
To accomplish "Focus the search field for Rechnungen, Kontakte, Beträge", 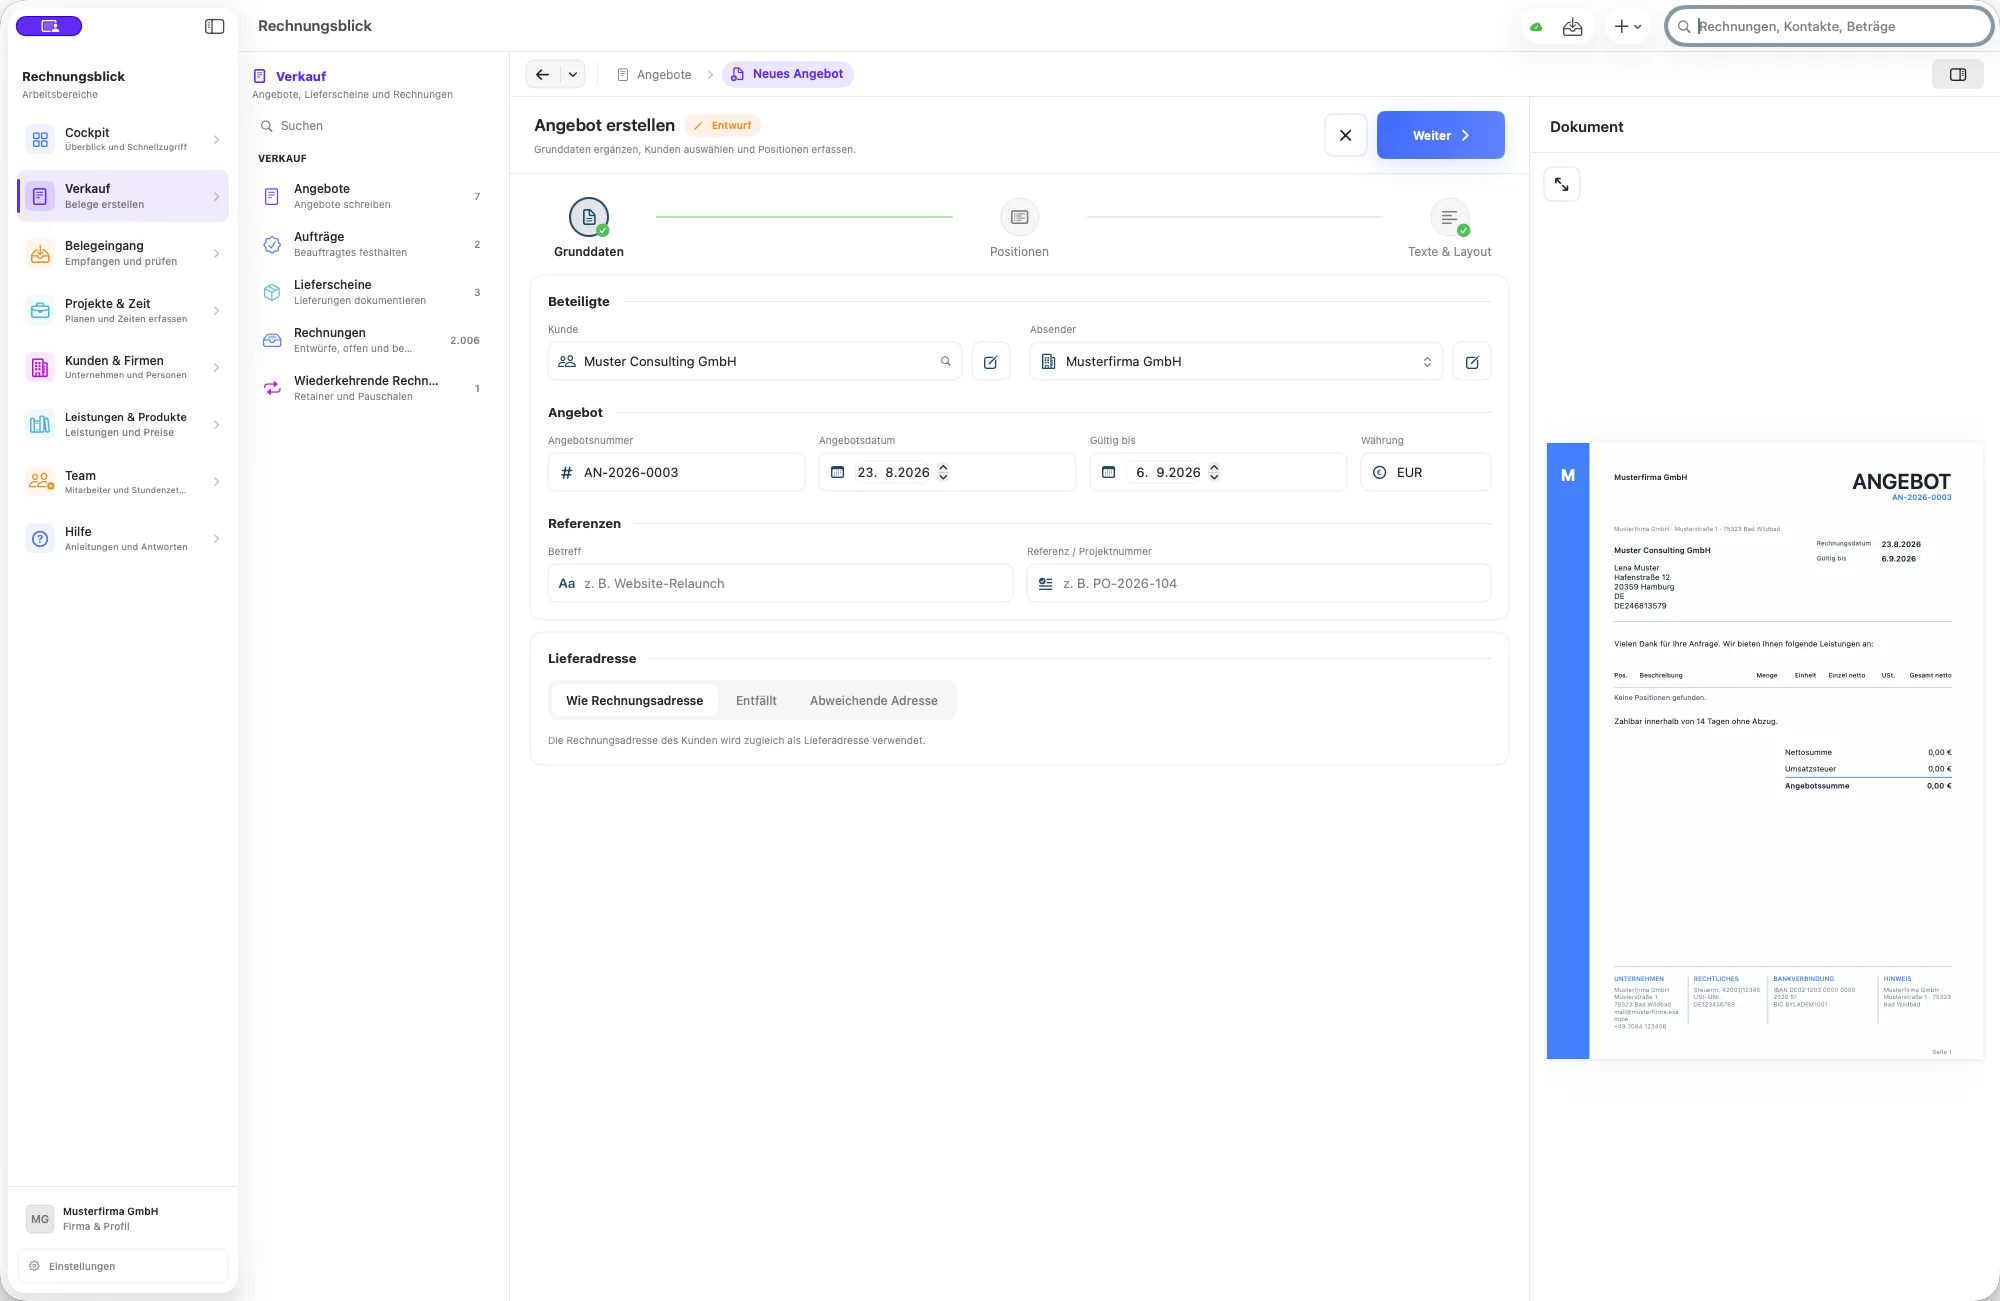I will (x=1829, y=27).
